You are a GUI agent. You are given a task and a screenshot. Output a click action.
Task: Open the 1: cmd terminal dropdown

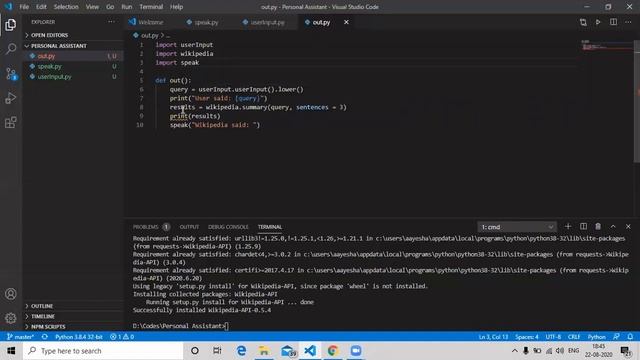[517, 227]
